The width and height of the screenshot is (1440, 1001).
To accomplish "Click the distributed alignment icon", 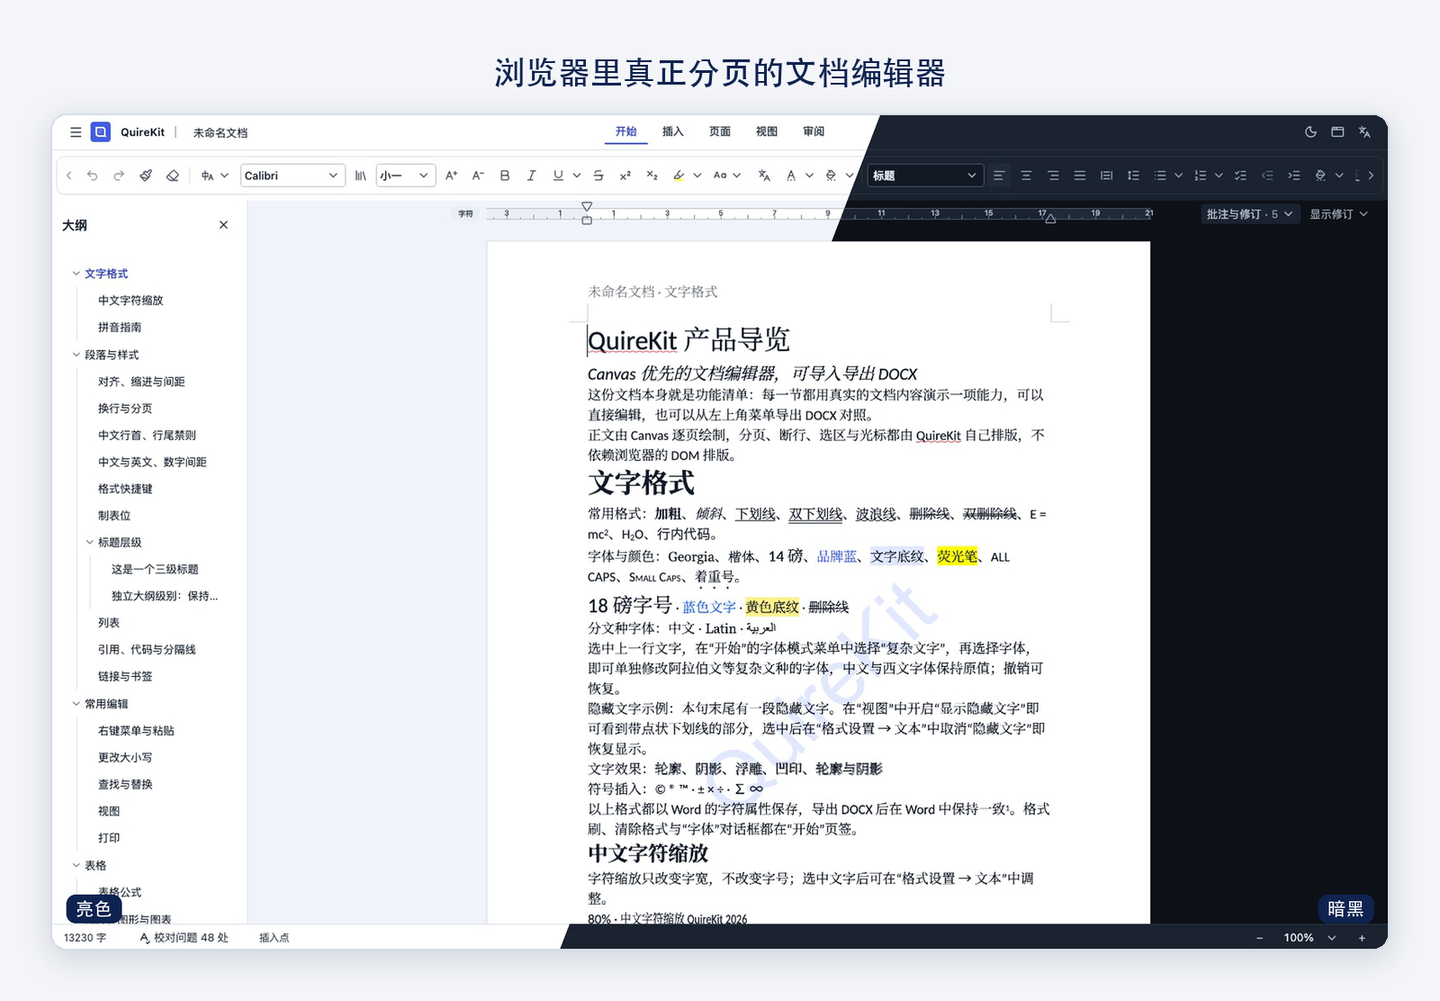I will pyautogui.click(x=1106, y=176).
